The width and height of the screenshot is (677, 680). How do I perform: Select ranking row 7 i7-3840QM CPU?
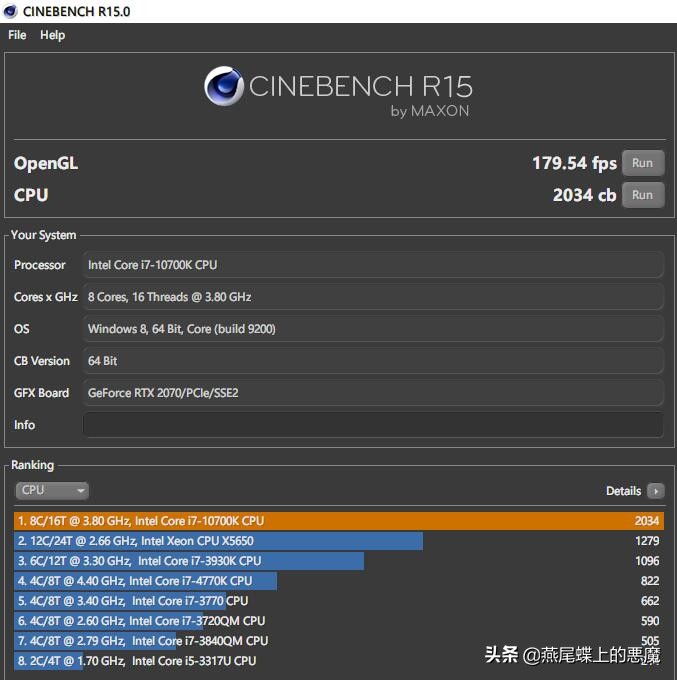click(x=339, y=641)
